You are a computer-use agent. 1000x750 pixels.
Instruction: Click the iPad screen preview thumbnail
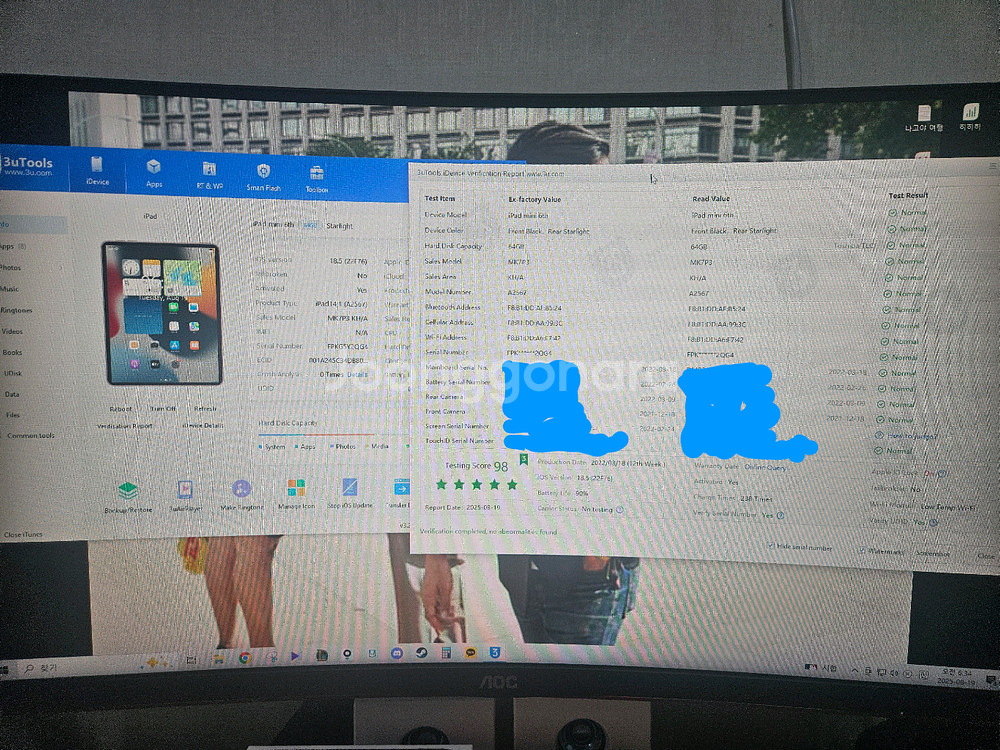point(163,313)
